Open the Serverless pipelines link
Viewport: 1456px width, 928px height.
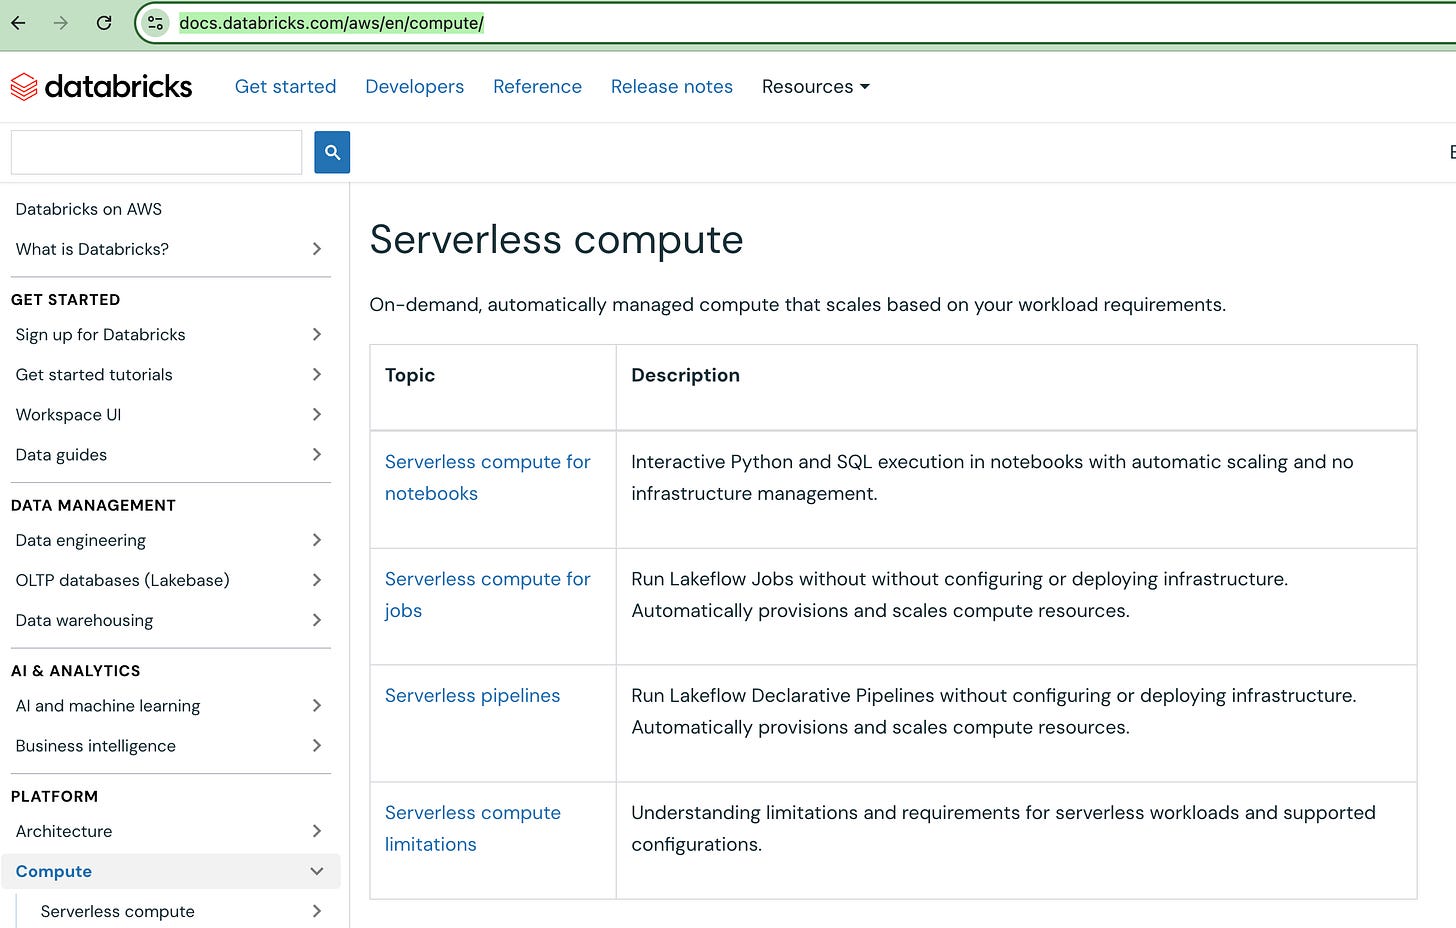pos(472,696)
